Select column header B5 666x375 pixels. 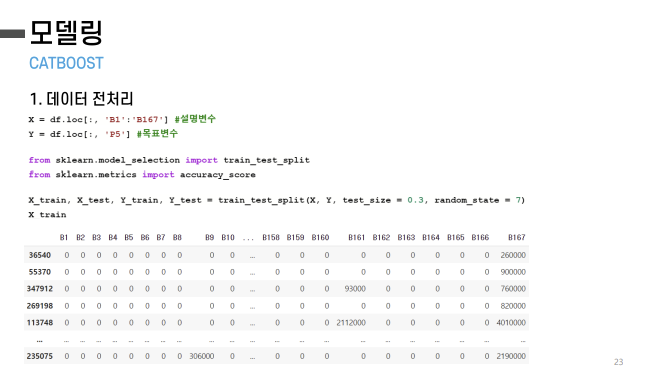(129, 237)
